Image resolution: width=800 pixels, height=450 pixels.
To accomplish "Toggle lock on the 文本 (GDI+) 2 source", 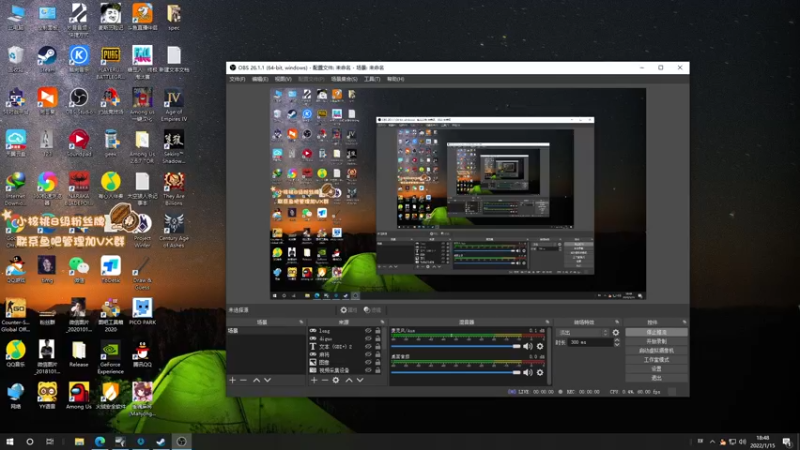I will tap(378, 346).
